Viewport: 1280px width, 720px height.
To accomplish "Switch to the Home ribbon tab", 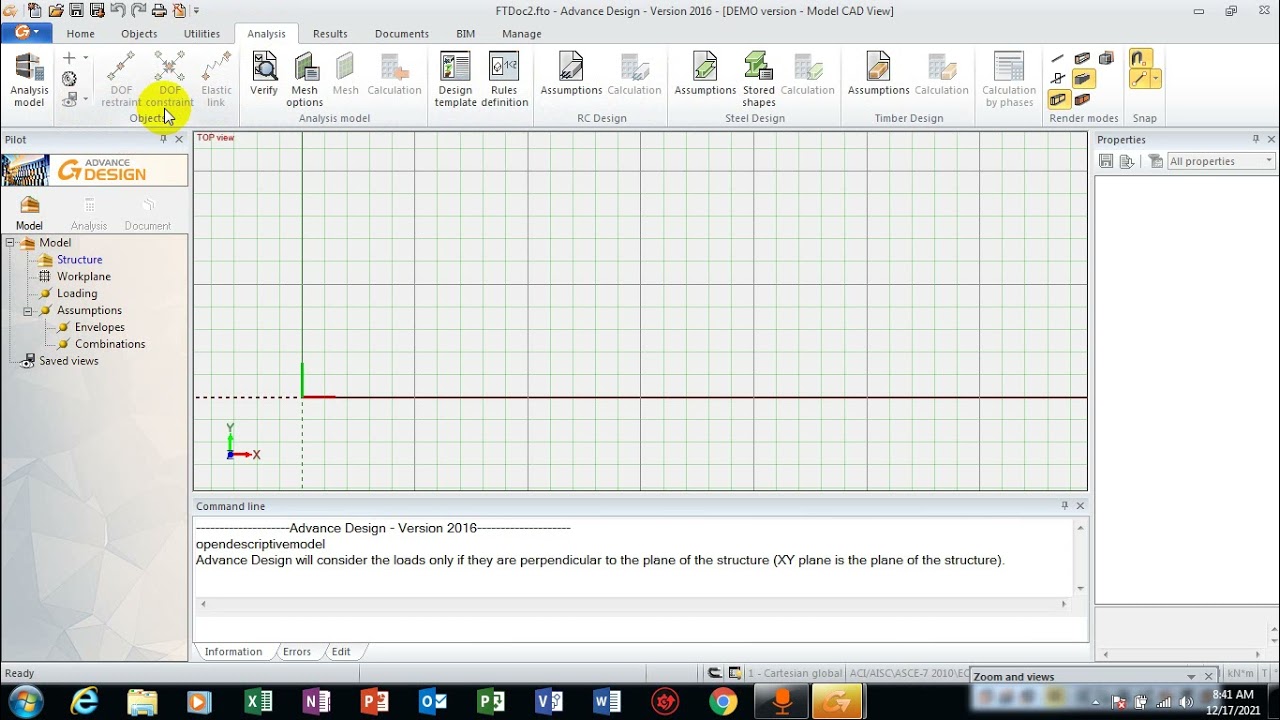I will tap(81, 33).
